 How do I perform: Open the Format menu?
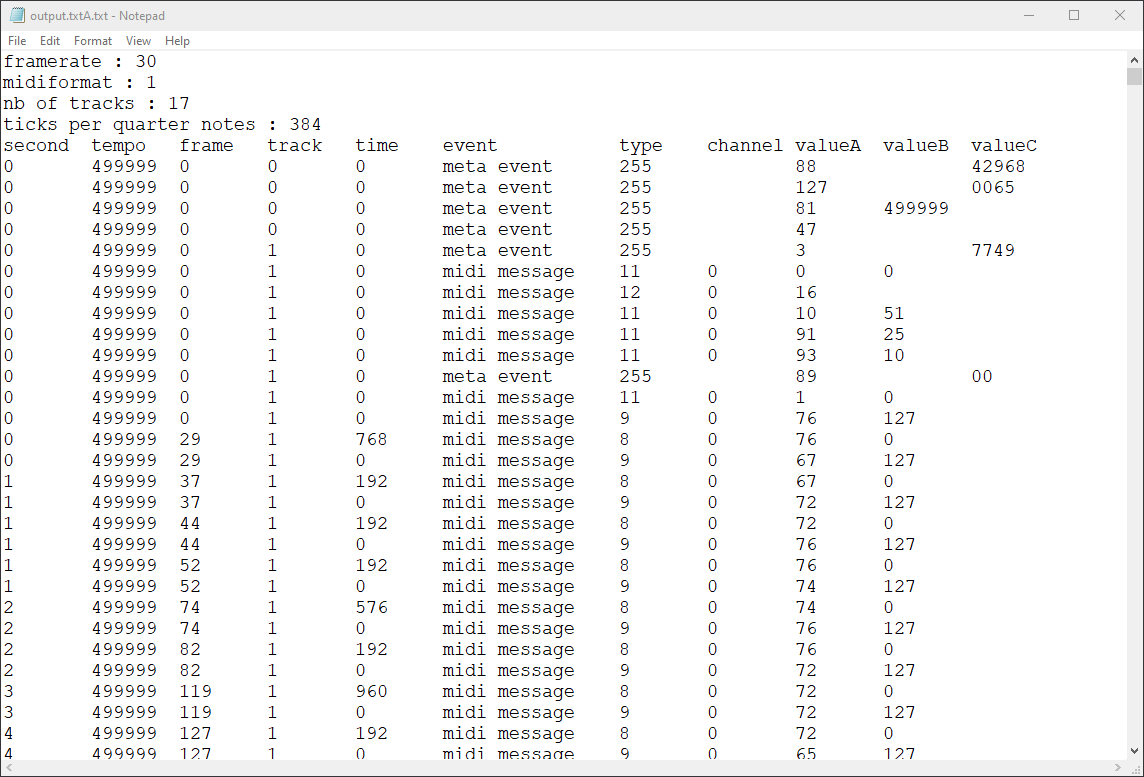93,41
